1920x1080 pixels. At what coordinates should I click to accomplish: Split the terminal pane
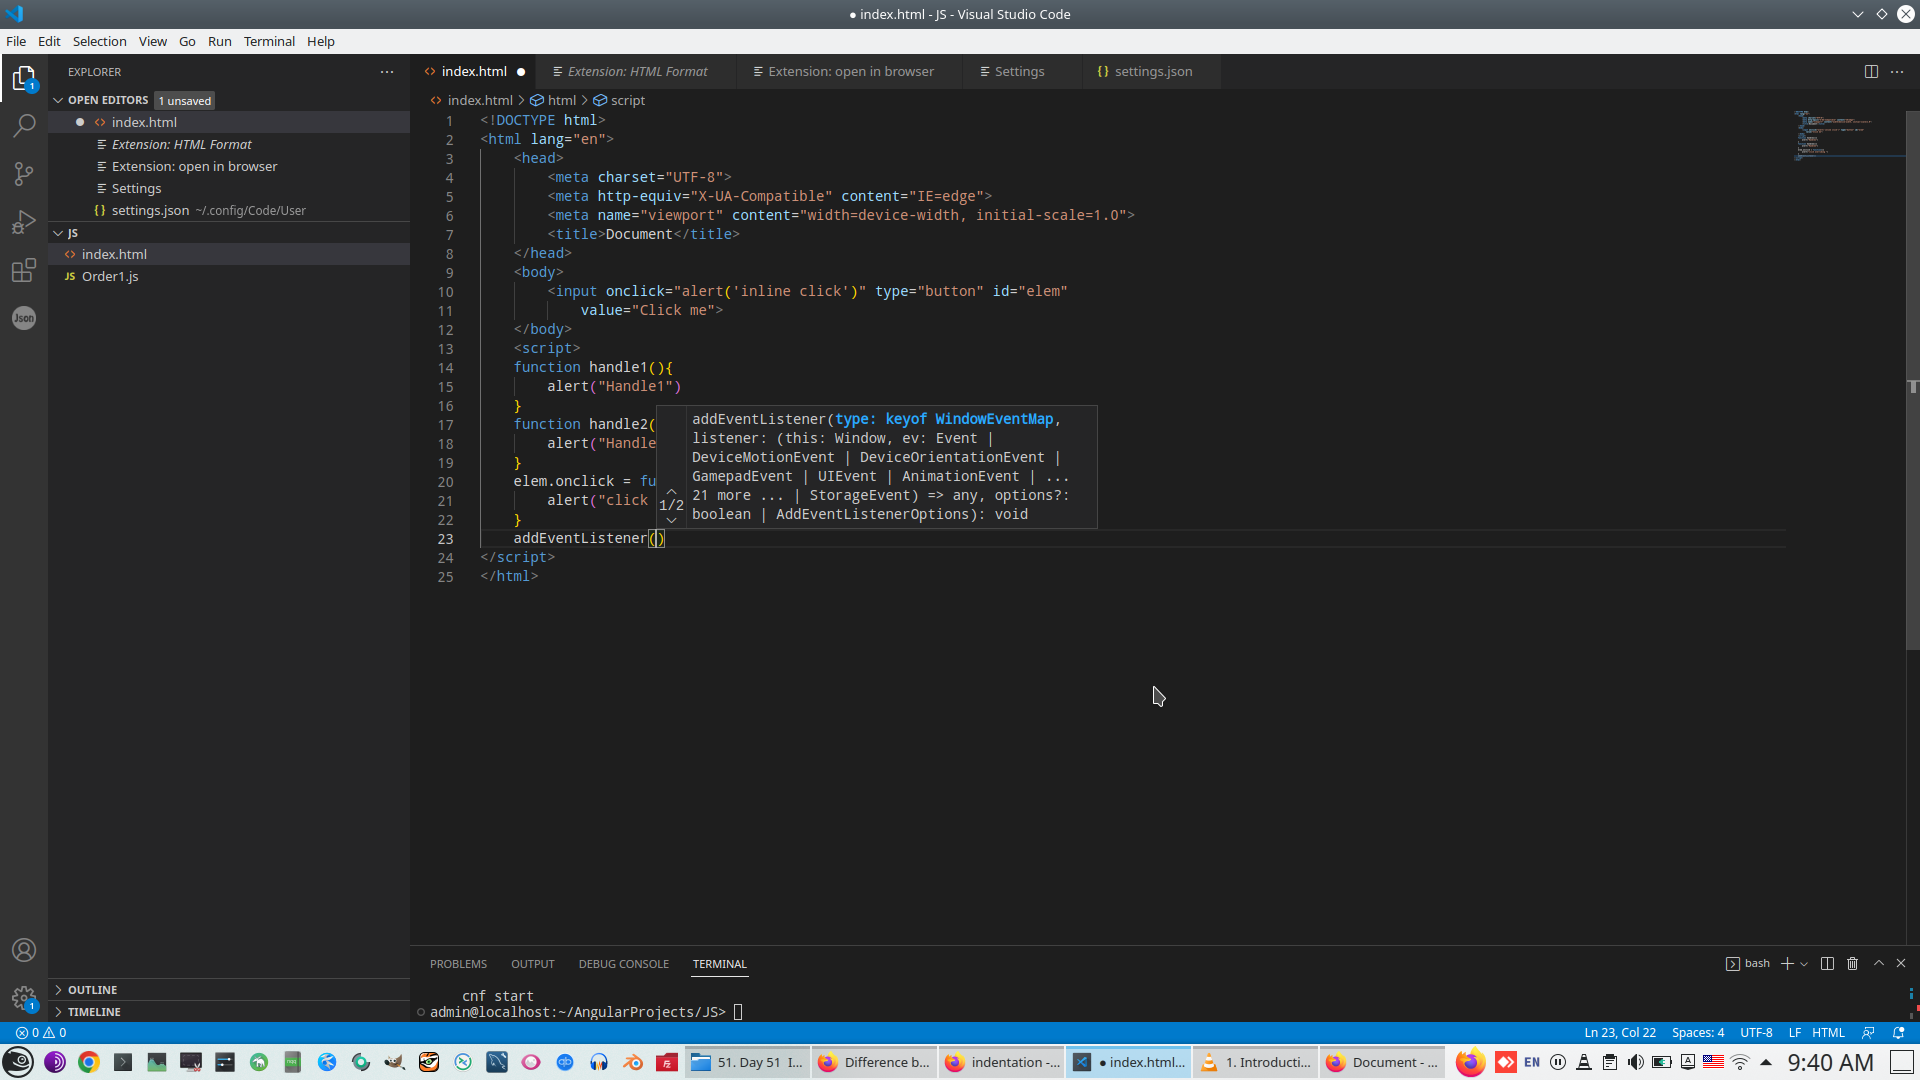pyautogui.click(x=1826, y=963)
